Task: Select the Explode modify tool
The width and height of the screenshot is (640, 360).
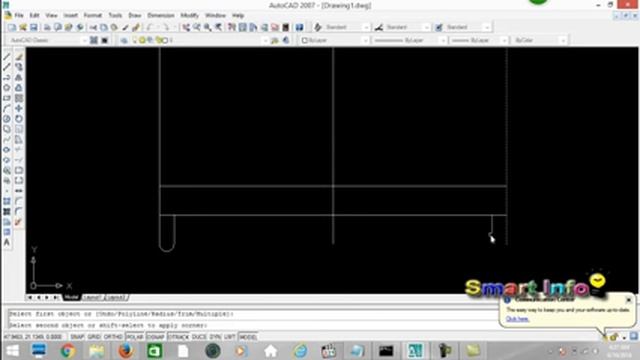Action: click(19, 222)
